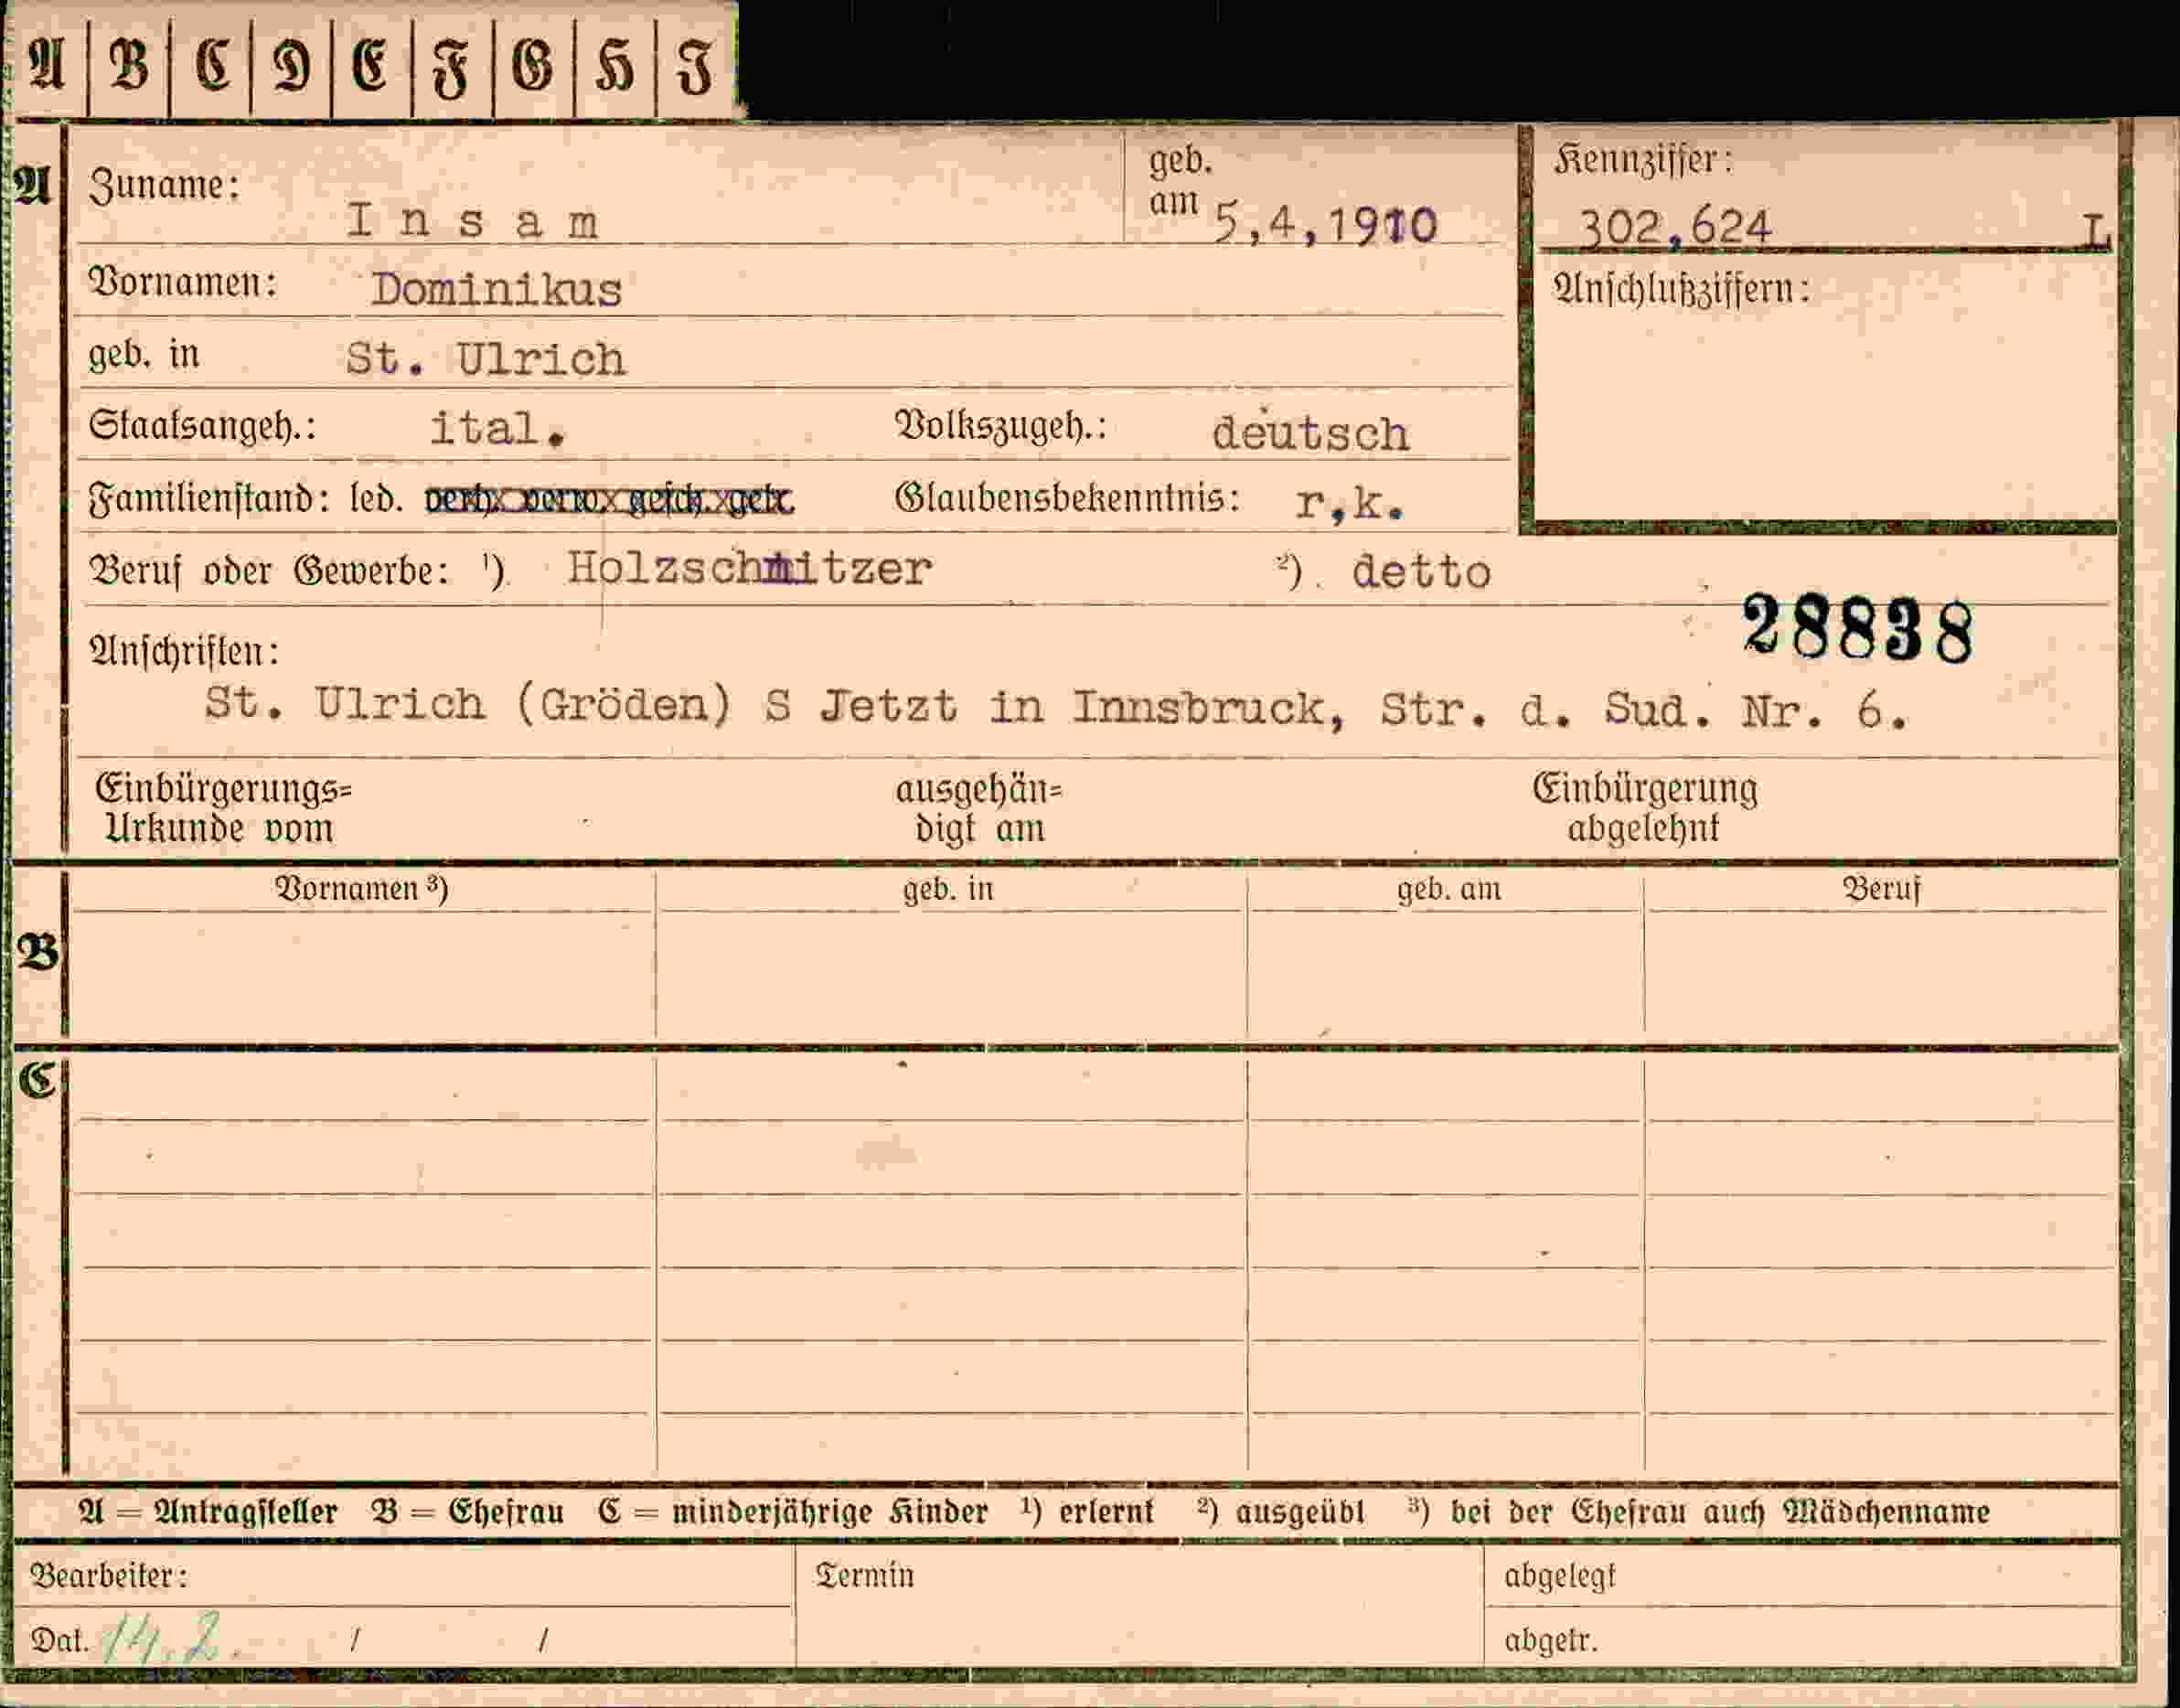Click the 'Termin' field

[x=1140, y=1606]
